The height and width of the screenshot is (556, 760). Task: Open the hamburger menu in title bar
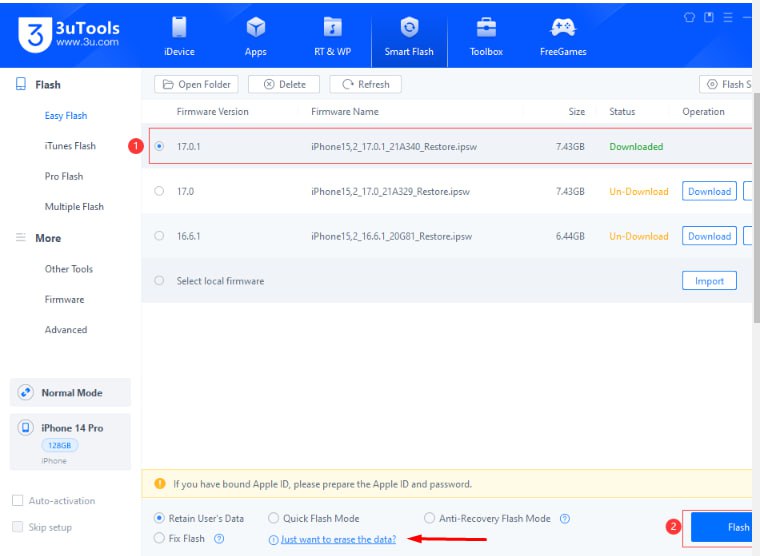coord(728,17)
